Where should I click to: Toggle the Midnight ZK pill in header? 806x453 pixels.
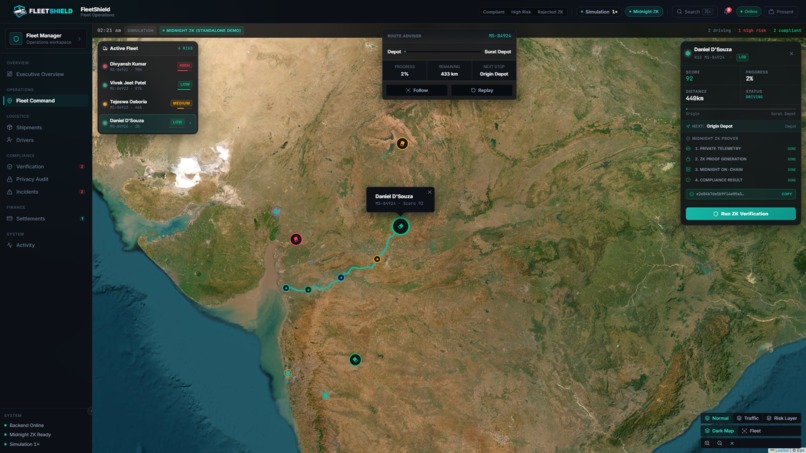(x=644, y=12)
